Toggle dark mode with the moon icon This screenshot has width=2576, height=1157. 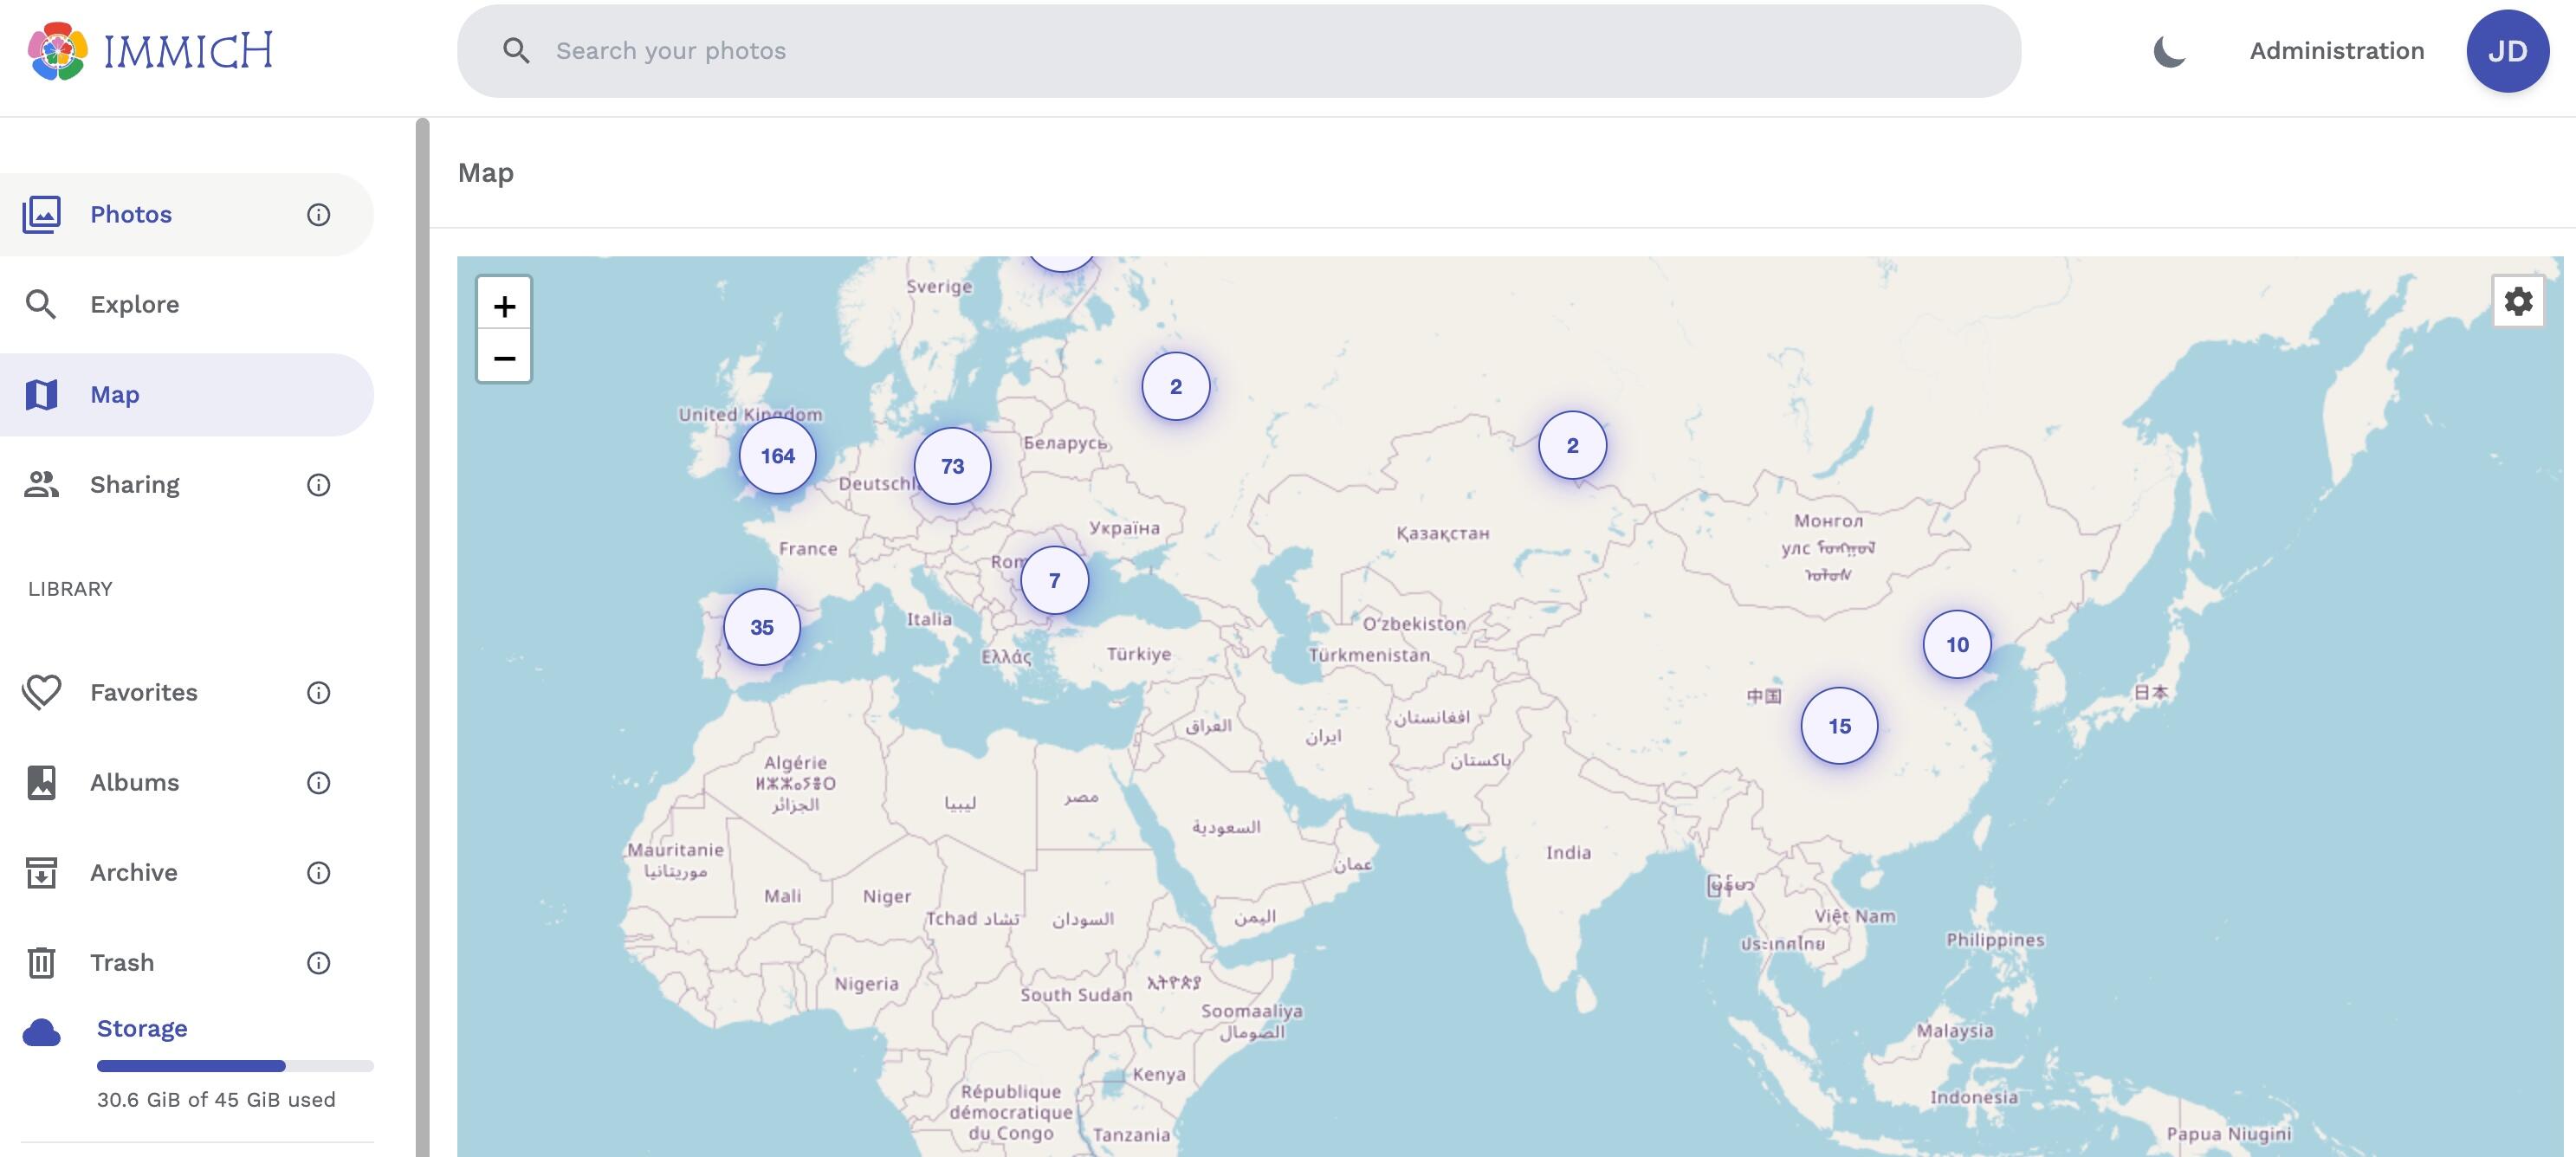pos(2169,51)
